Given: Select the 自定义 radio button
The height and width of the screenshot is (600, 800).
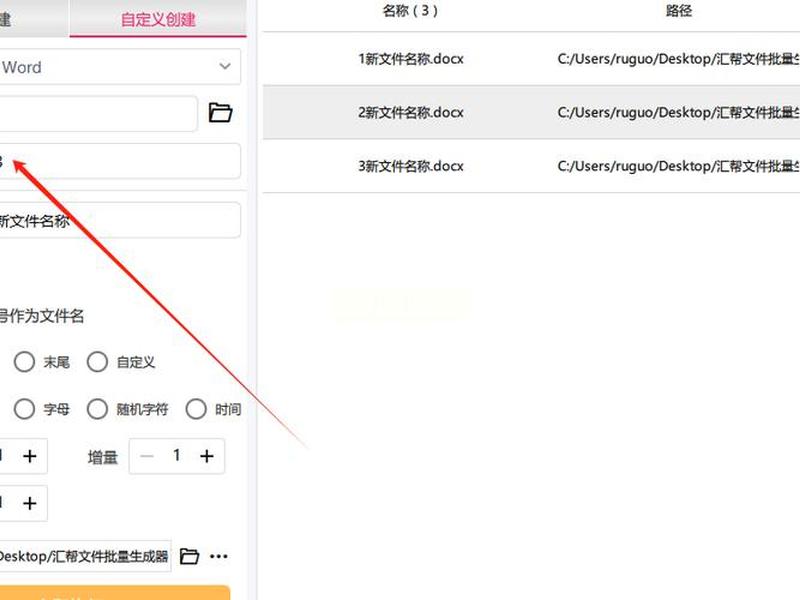Looking at the screenshot, I should pos(97,362).
